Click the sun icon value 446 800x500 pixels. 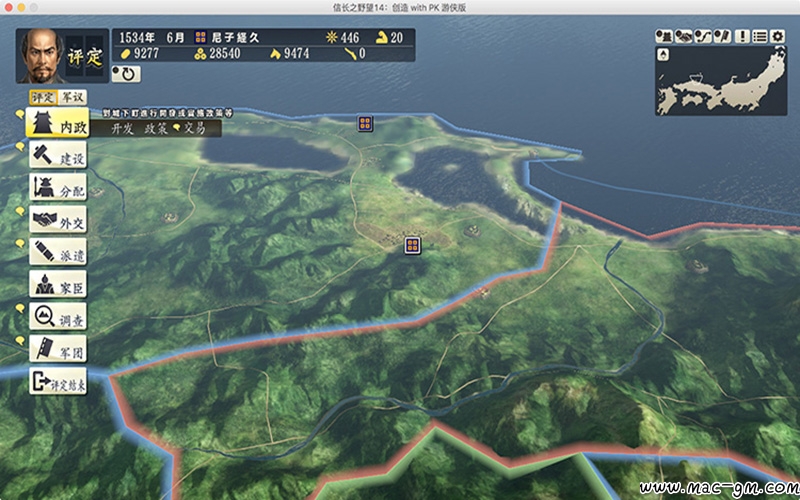click(x=349, y=37)
